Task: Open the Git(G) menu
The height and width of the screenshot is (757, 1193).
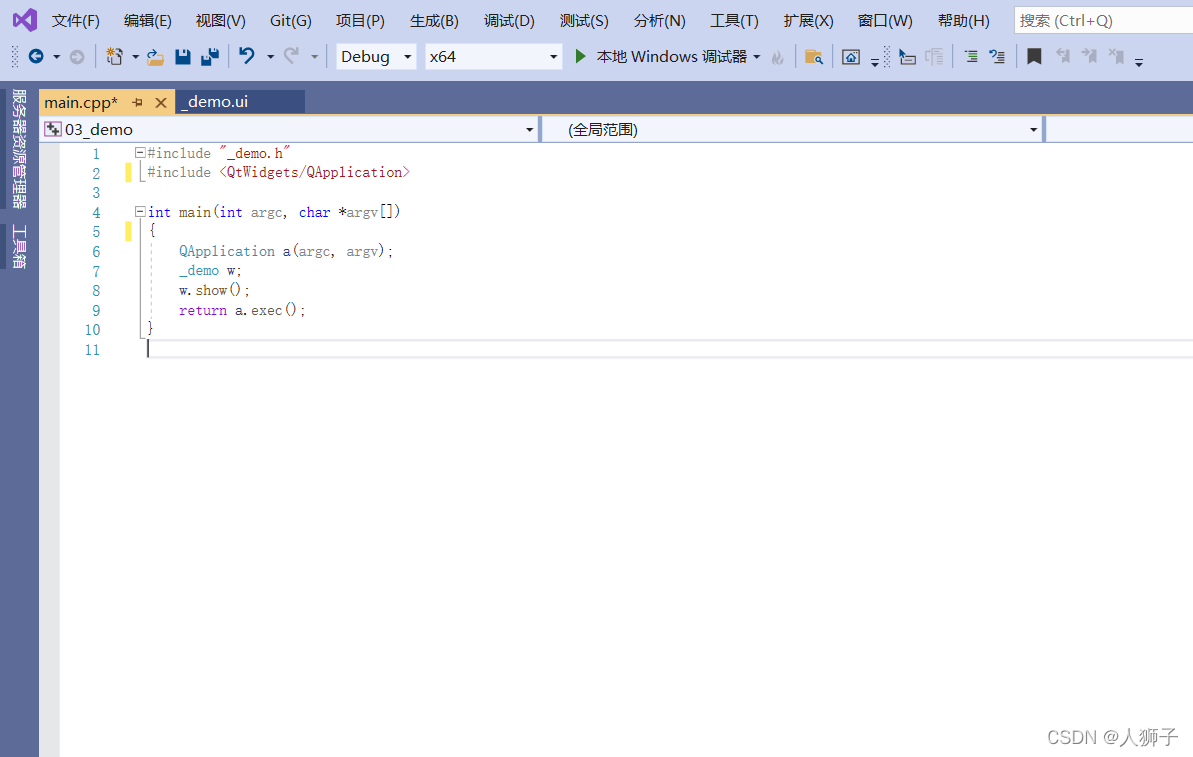Action: (x=291, y=21)
